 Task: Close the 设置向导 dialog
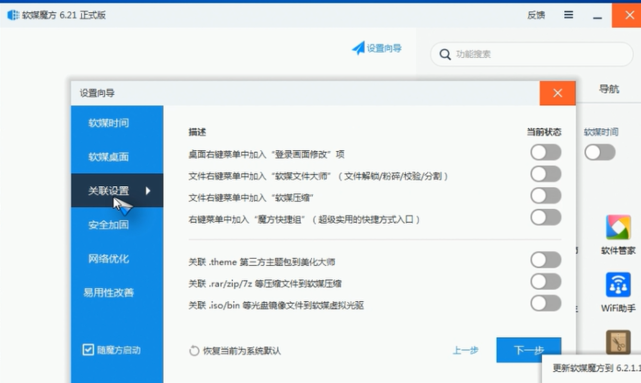point(558,93)
